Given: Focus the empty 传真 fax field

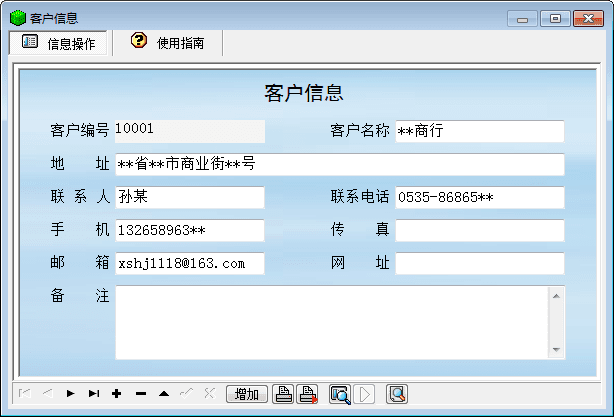Looking at the screenshot, I should [x=479, y=230].
